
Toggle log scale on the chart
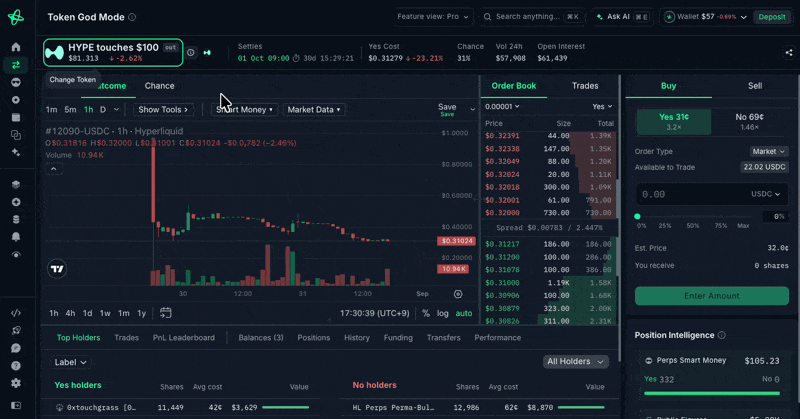(x=442, y=313)
